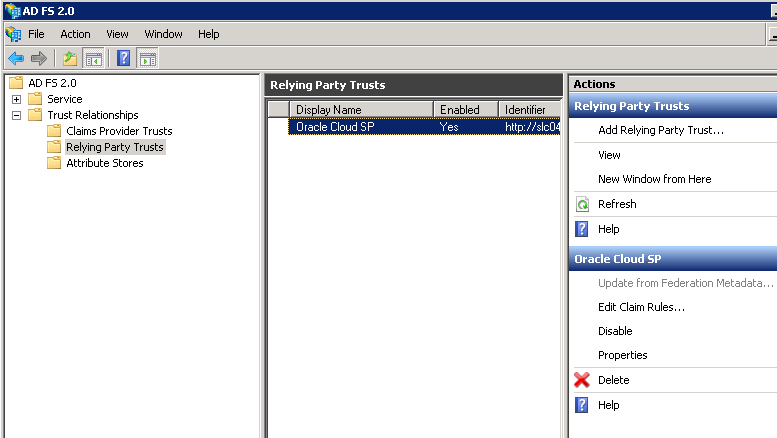
Task: Click Help icon under Relying Party Trusts actions
Action: (582, 229)
